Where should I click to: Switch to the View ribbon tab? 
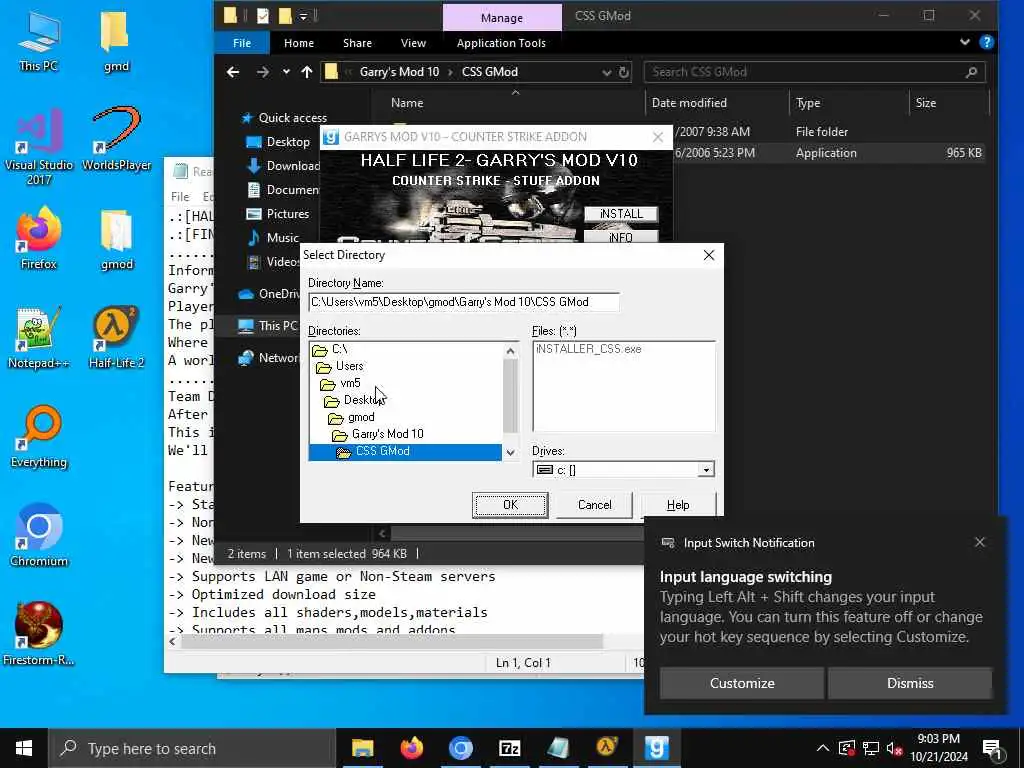point(413,43)
